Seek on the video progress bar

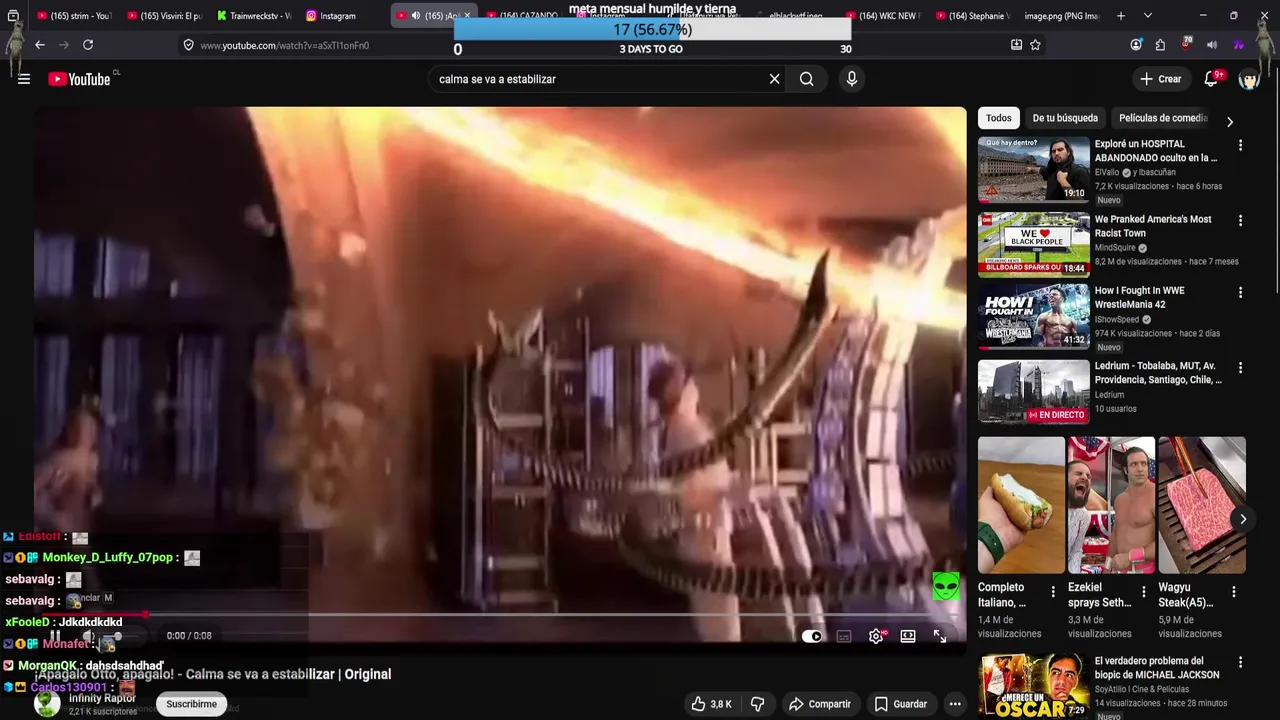[x=500, y=614]
